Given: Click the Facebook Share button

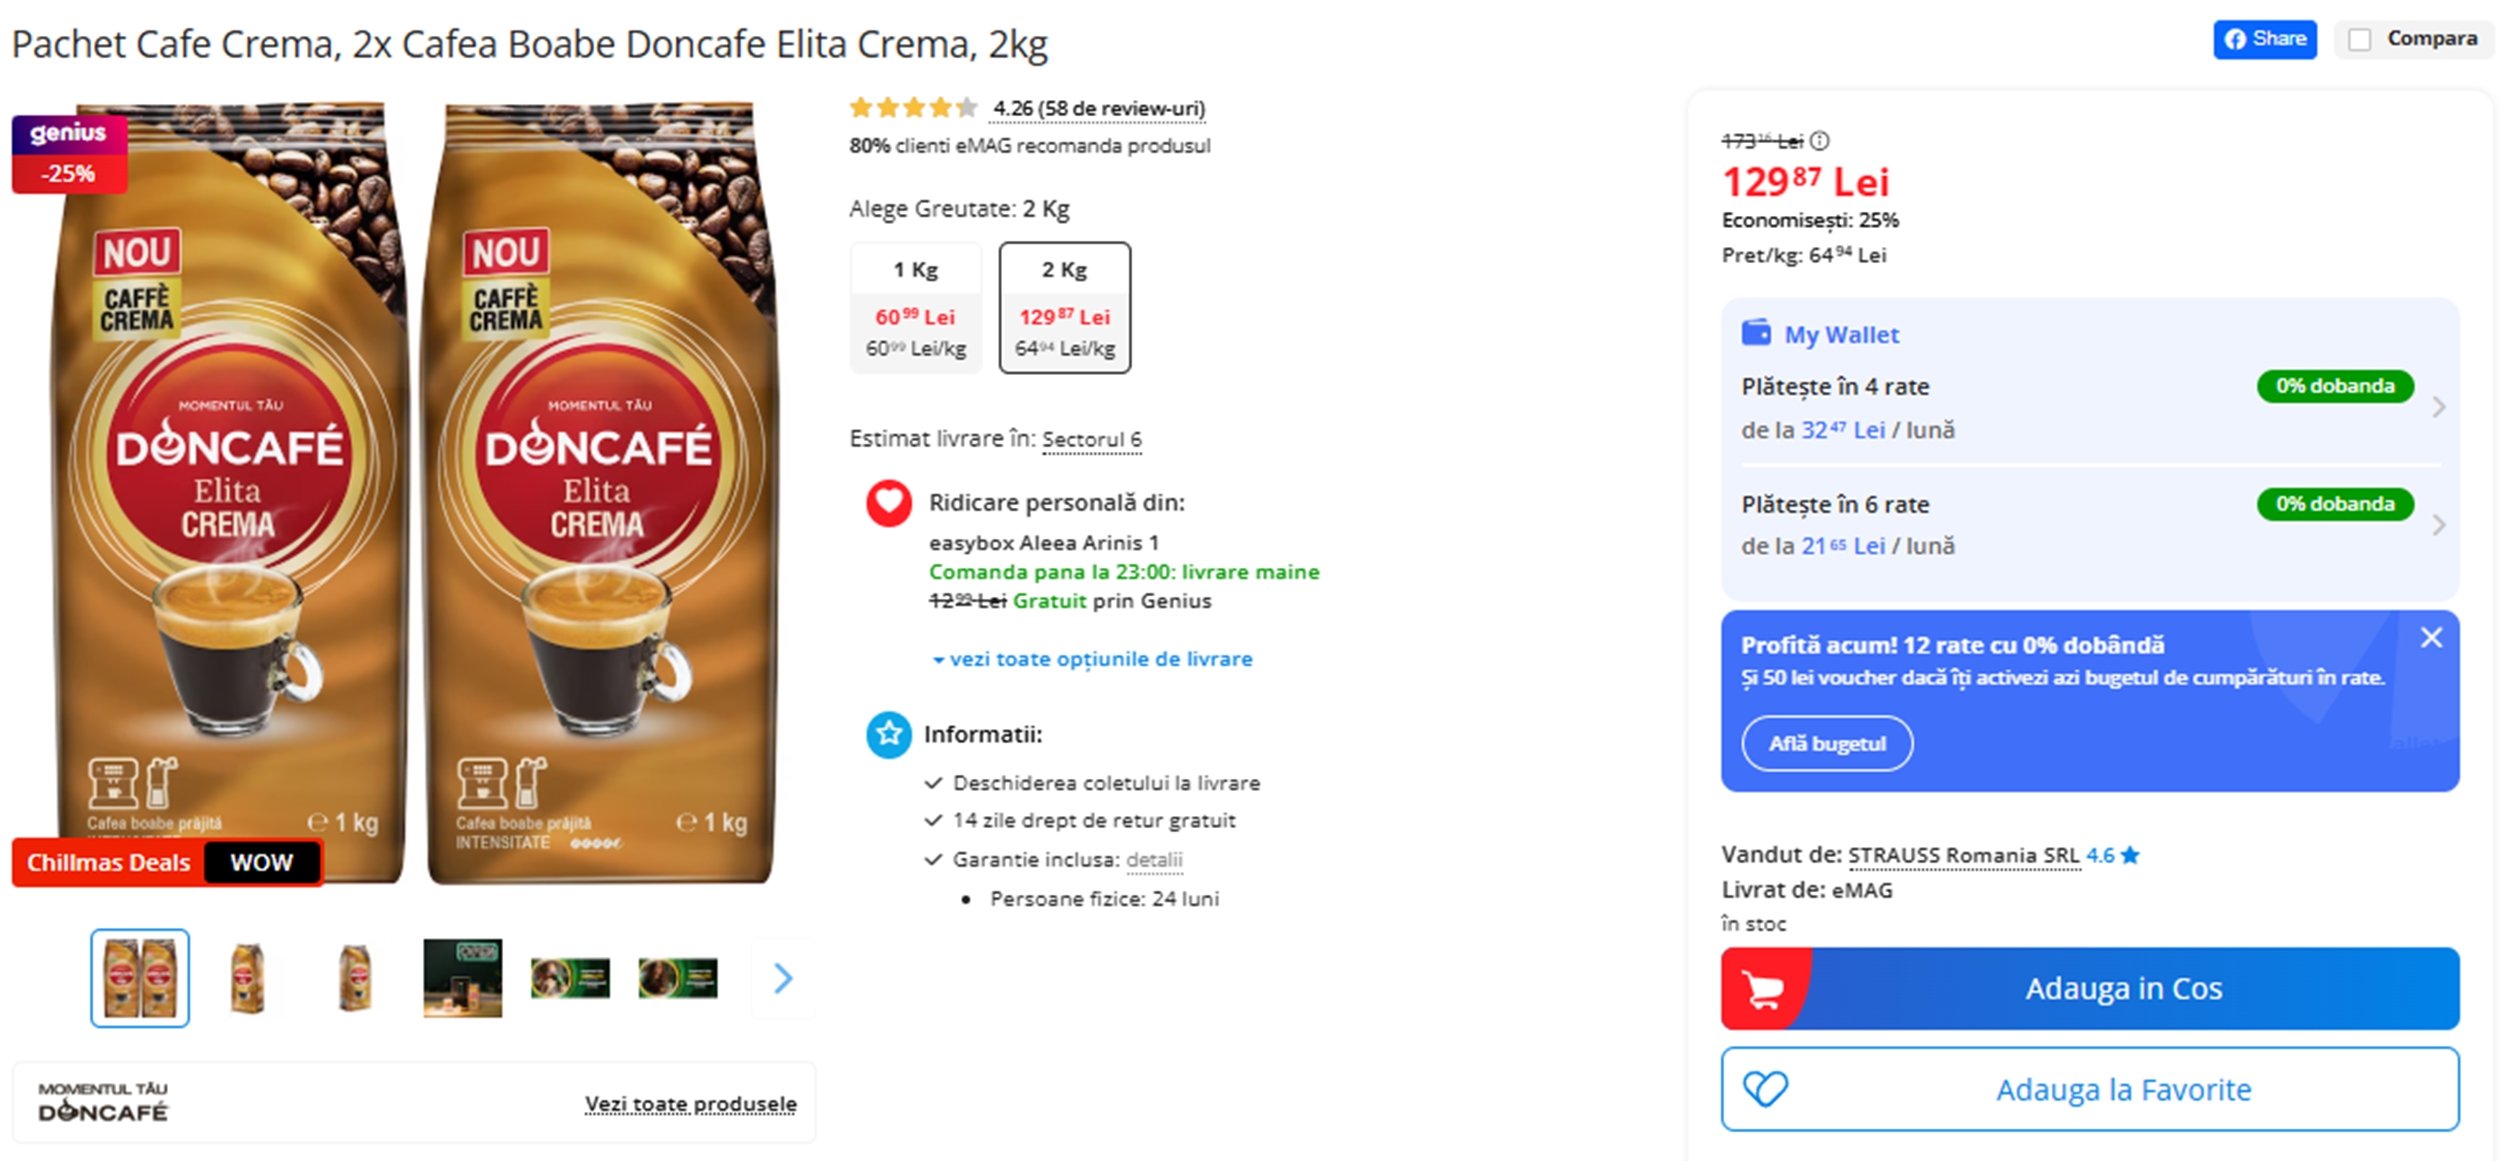Looking at the screenshot, I should (x=2264, y=40).
